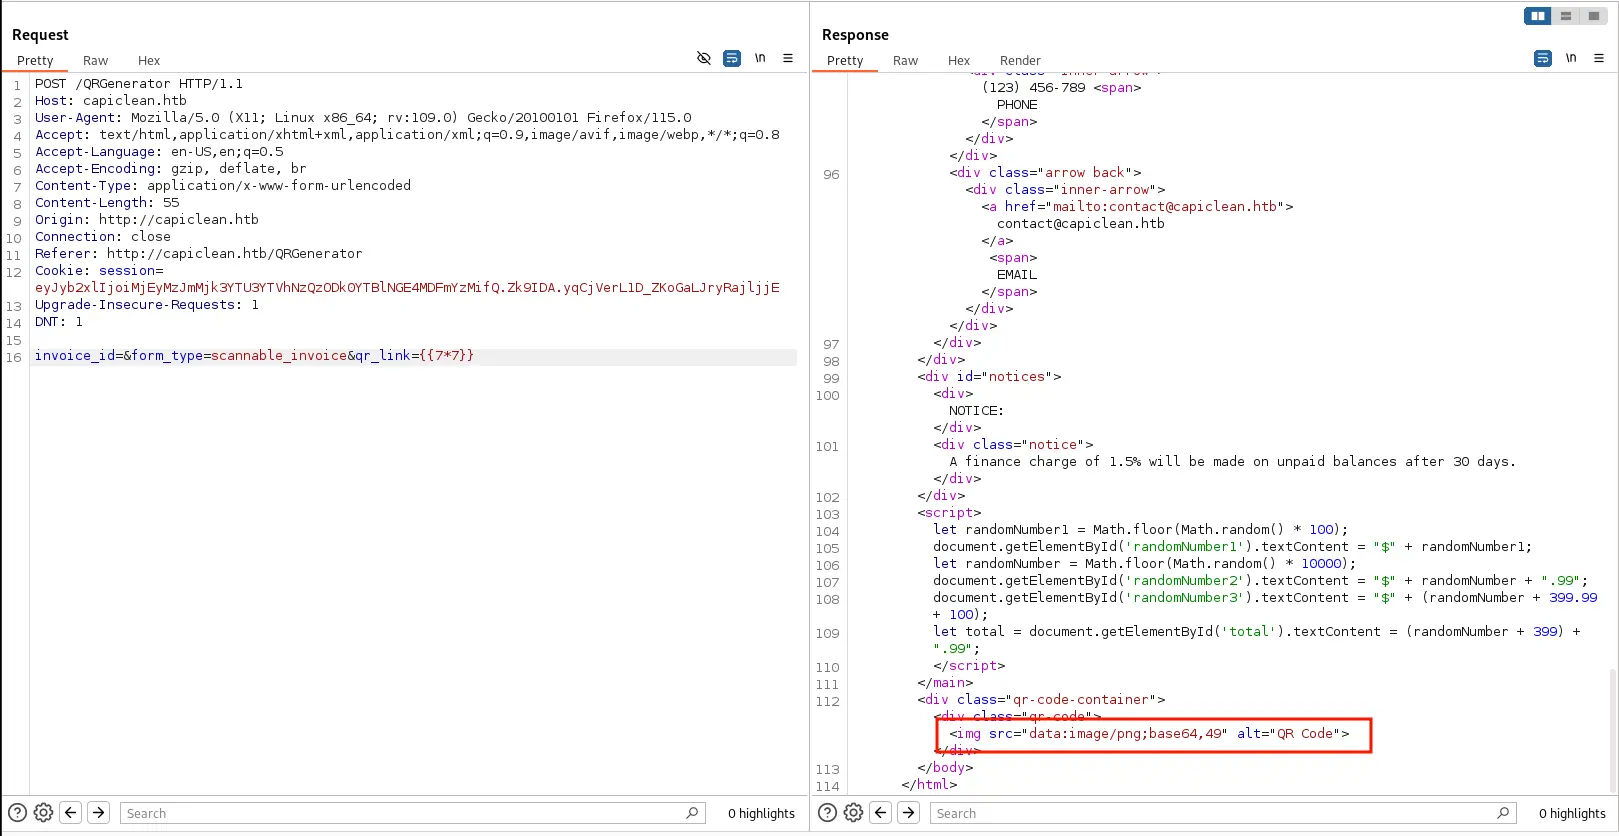This screenshot has height=836, width=1619.
Task: Click the Content-Length: 55 header
Action: tap(107, 203)
